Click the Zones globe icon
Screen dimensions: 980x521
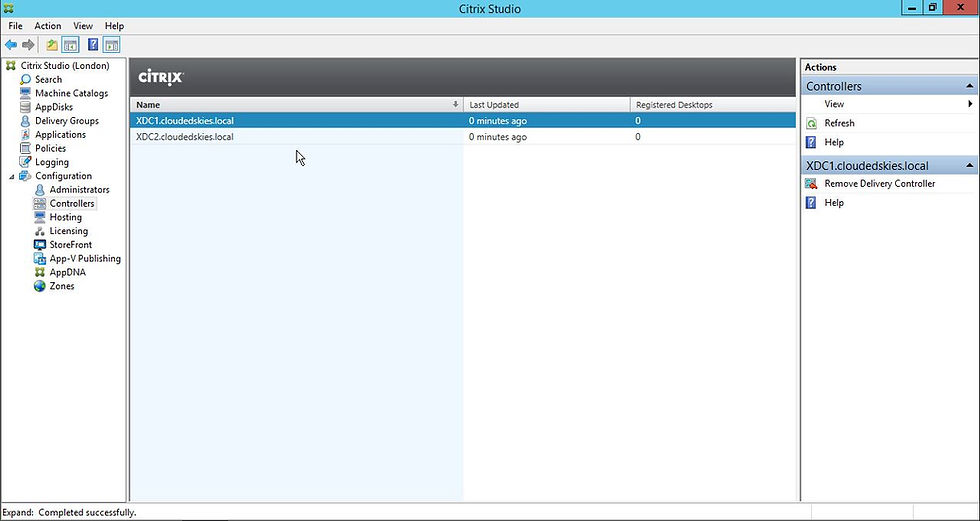[x=39, y=286]
